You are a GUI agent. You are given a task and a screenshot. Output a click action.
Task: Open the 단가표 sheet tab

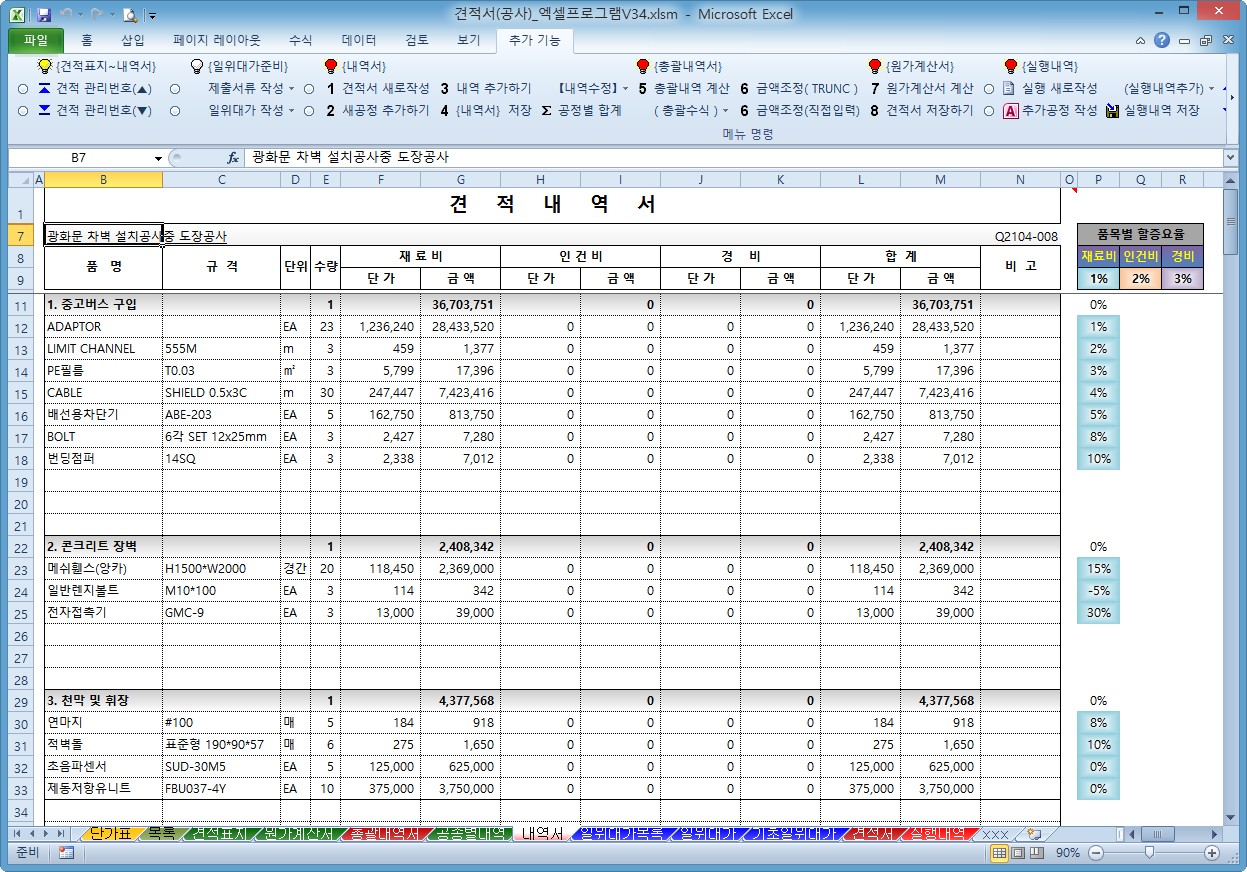point(110,833)
